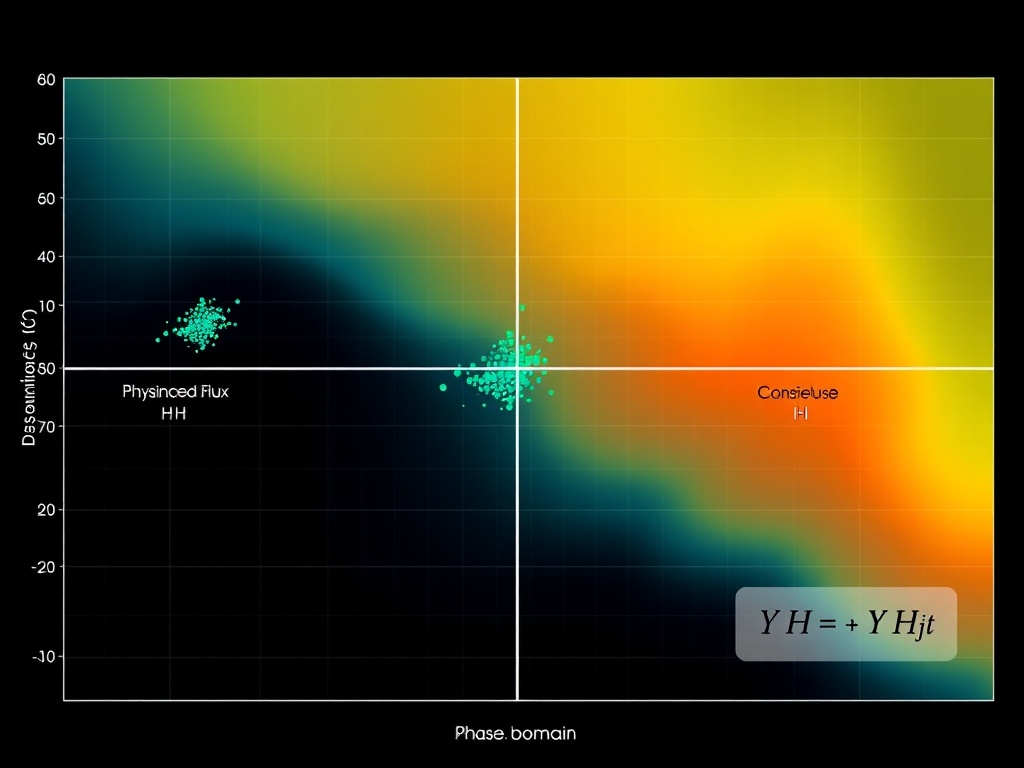
Task: Click the y-axis tick labeled -10
Action: point(42,657)
